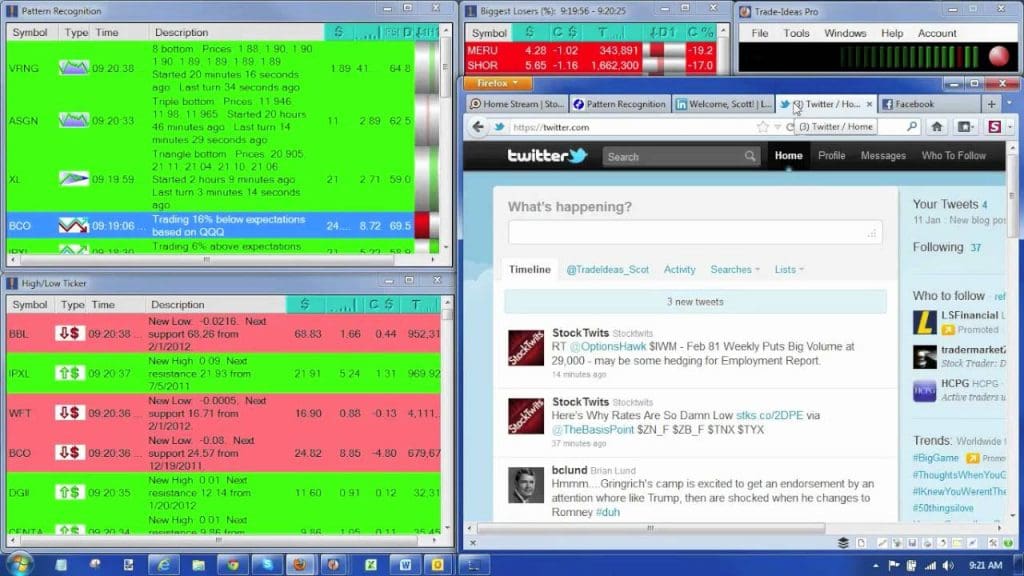Expand the Lists dropdown on Twitter

click(789, 269)
